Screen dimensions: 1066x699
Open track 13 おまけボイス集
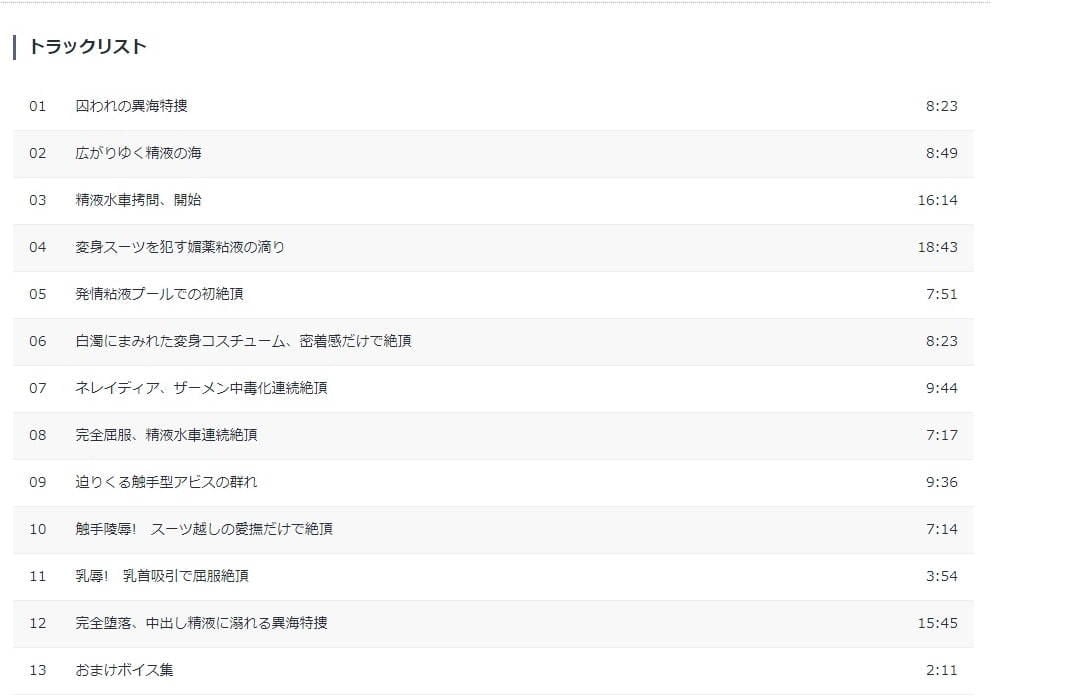click(124, 670)
